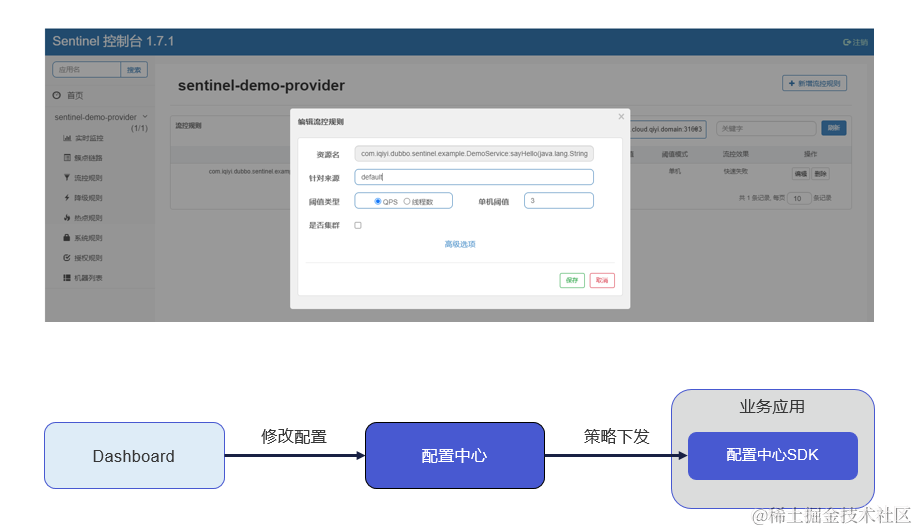Click 删除 in the rule row

(821, 174)
